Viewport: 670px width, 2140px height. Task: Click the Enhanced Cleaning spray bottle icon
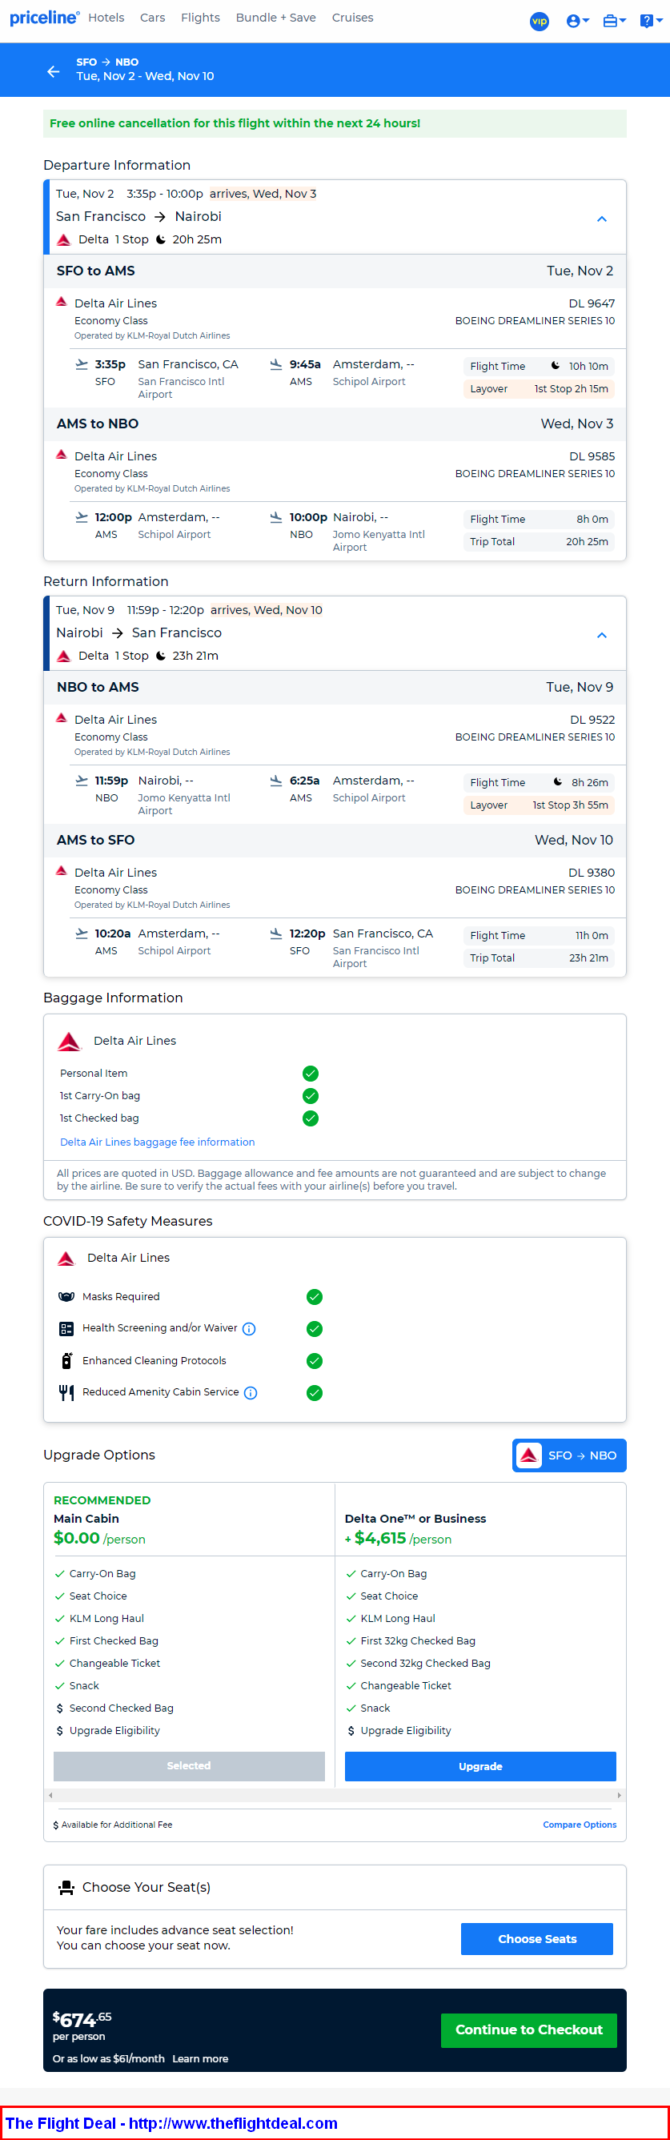point(67,1361)
